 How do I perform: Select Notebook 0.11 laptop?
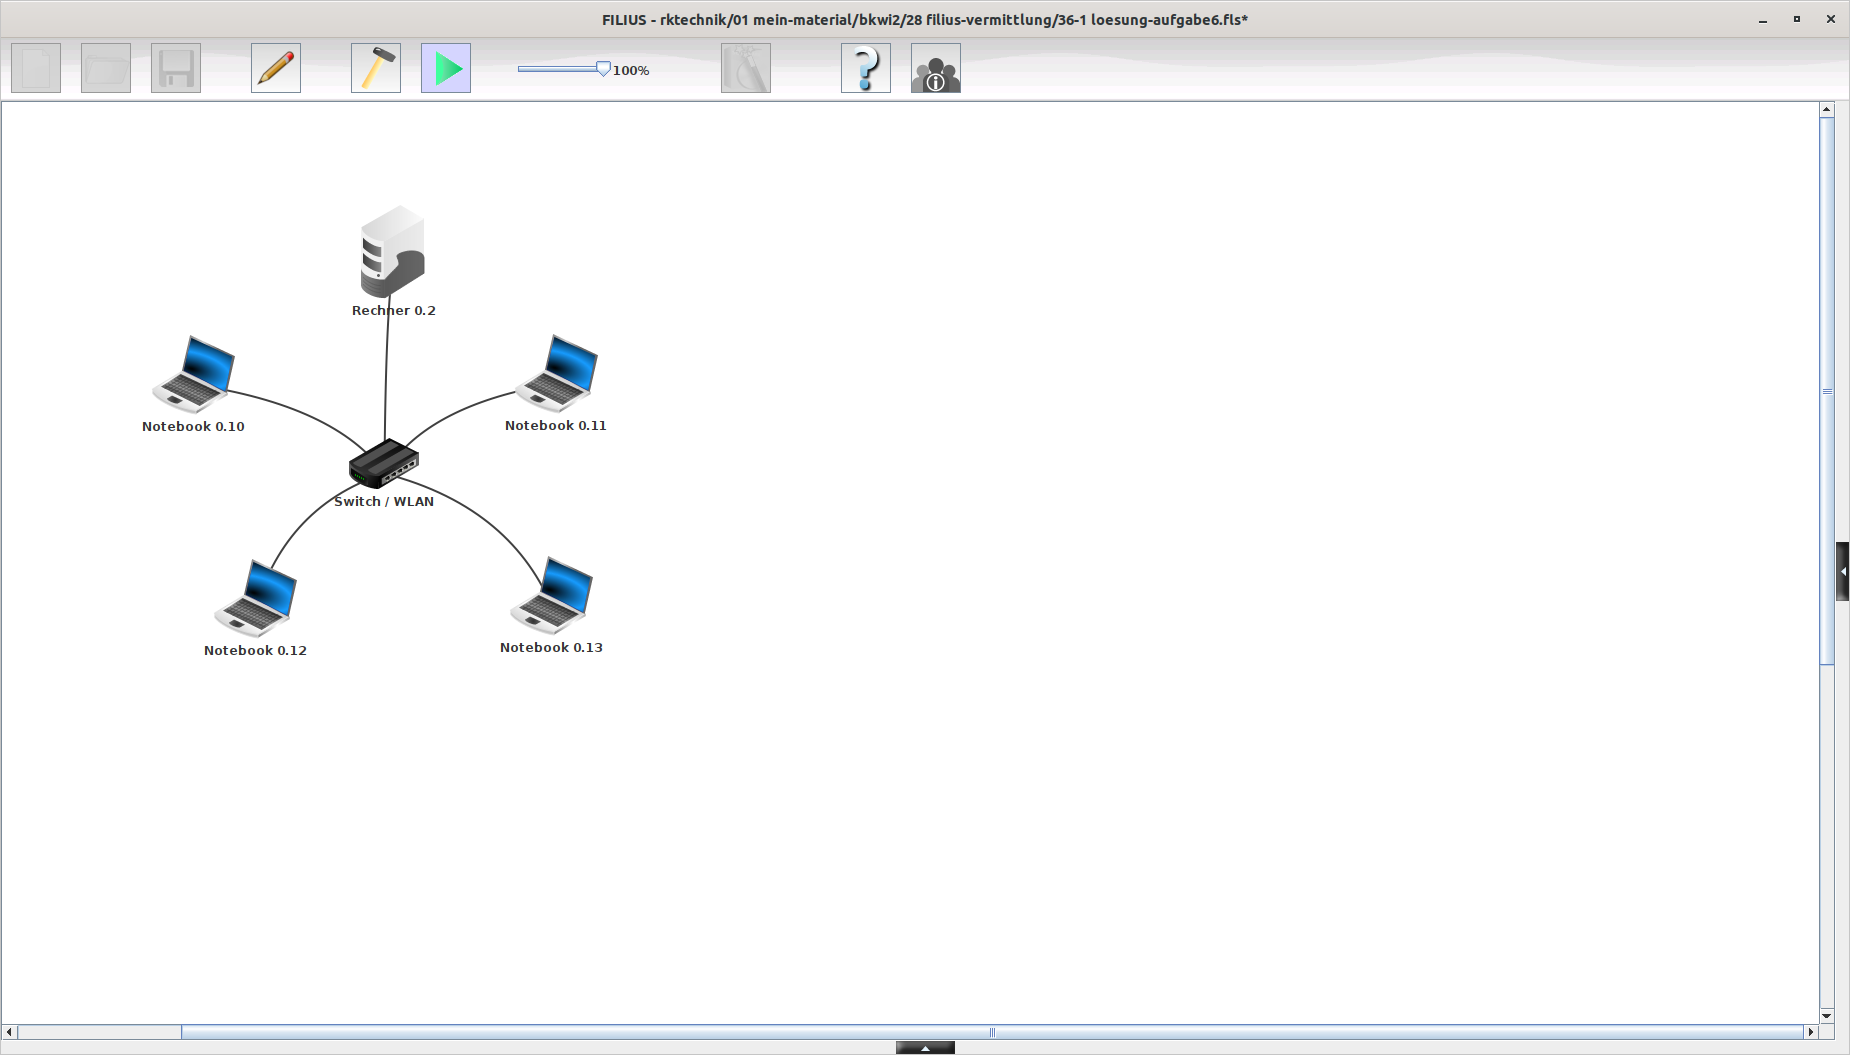click(557, 373)
